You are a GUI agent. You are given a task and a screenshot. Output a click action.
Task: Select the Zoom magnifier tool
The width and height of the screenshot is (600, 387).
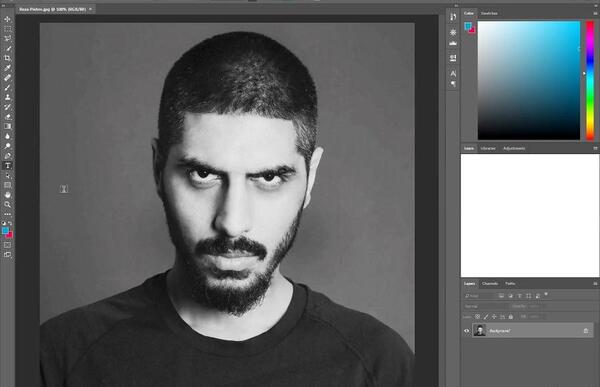tap(8, 205)
